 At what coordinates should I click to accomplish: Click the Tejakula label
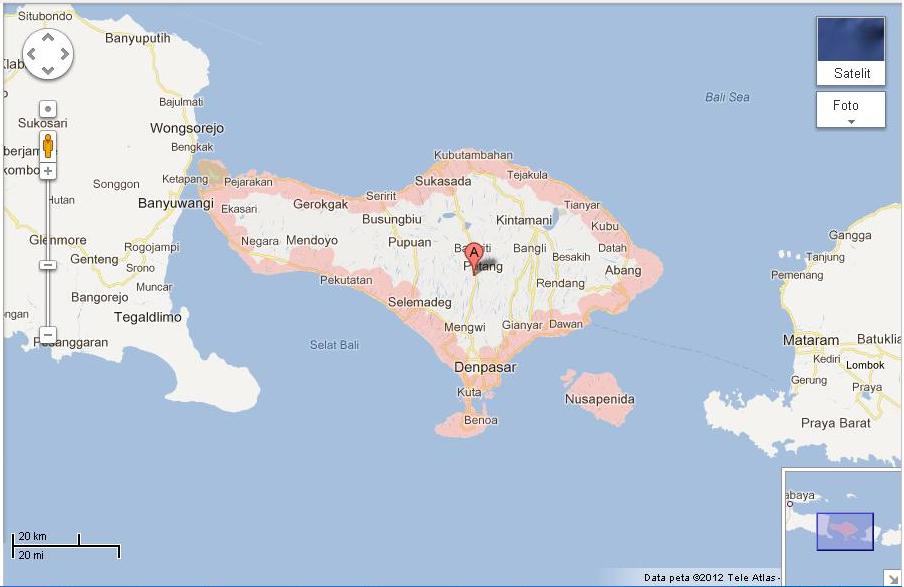[x=527, y=175]
